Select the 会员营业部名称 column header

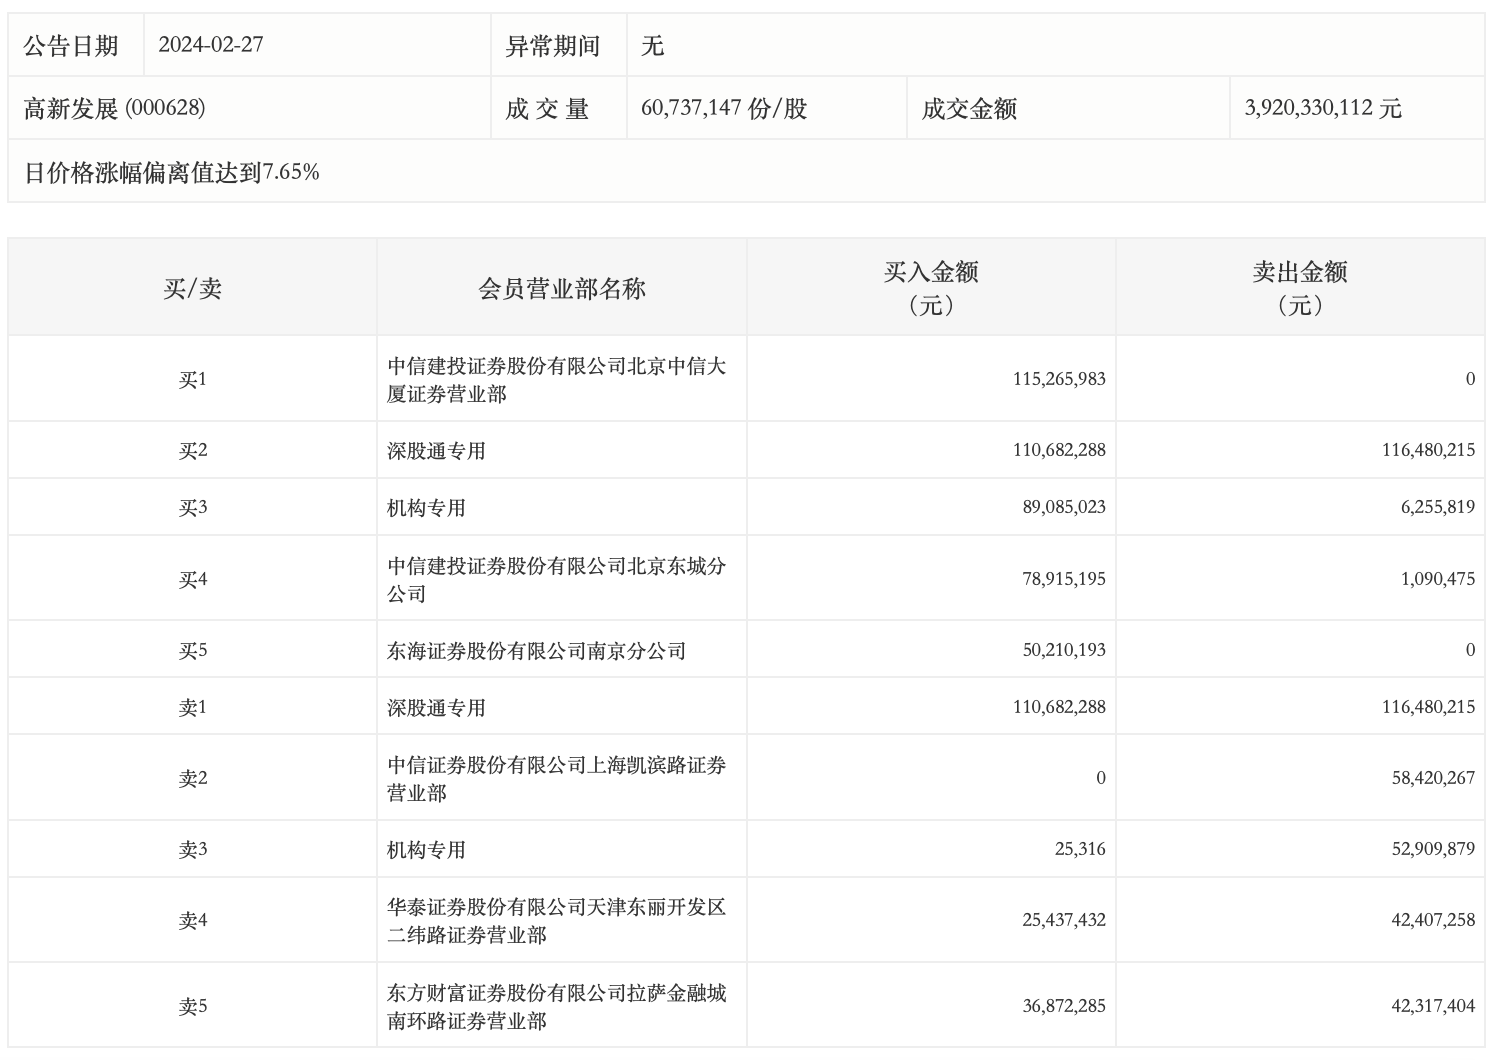tap(562, 289)
